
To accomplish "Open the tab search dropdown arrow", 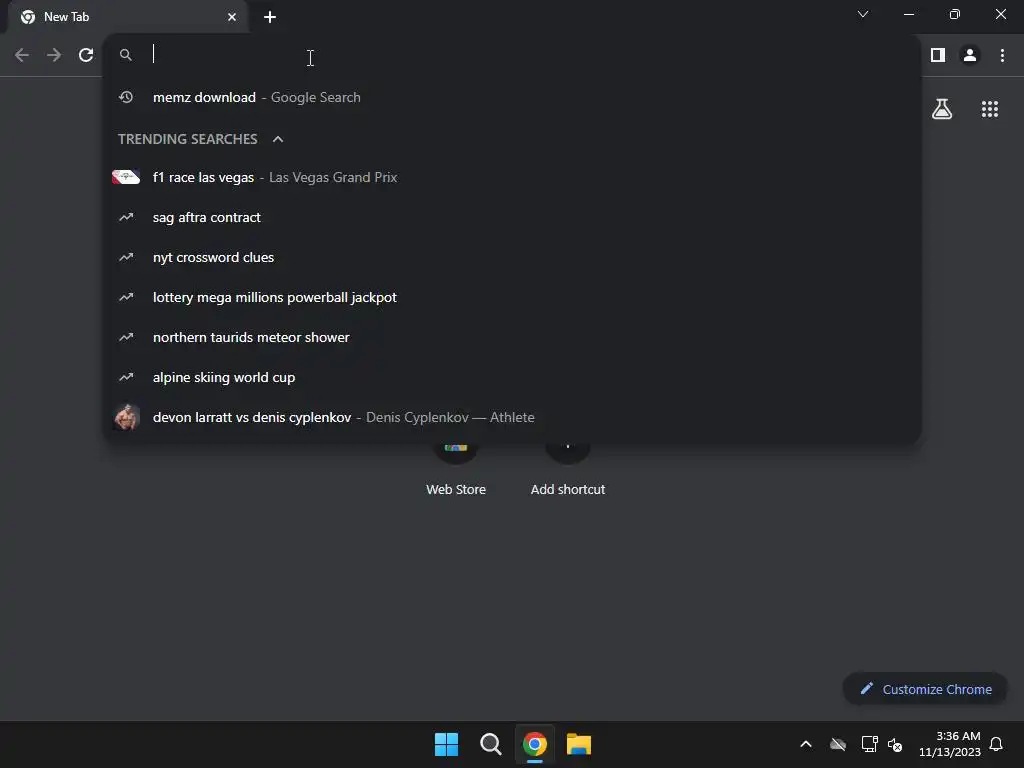I will (863, 14).
